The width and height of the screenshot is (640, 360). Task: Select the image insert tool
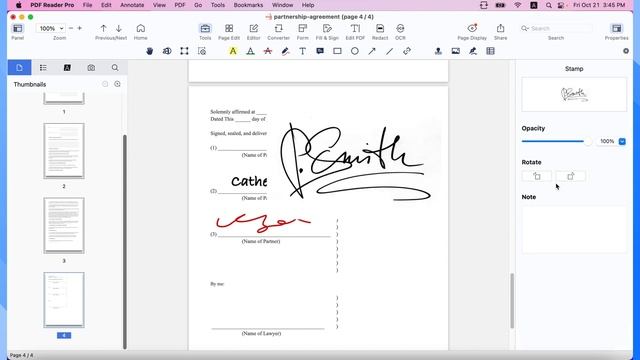point(456,51)
